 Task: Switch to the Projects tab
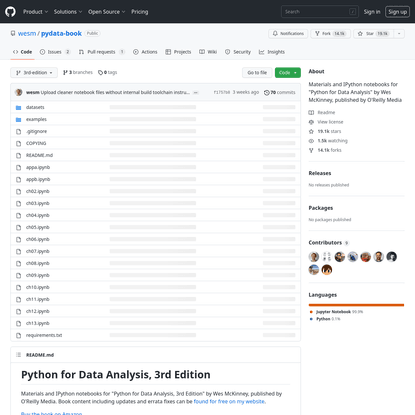pyautogui.click(x=178, y=52)
